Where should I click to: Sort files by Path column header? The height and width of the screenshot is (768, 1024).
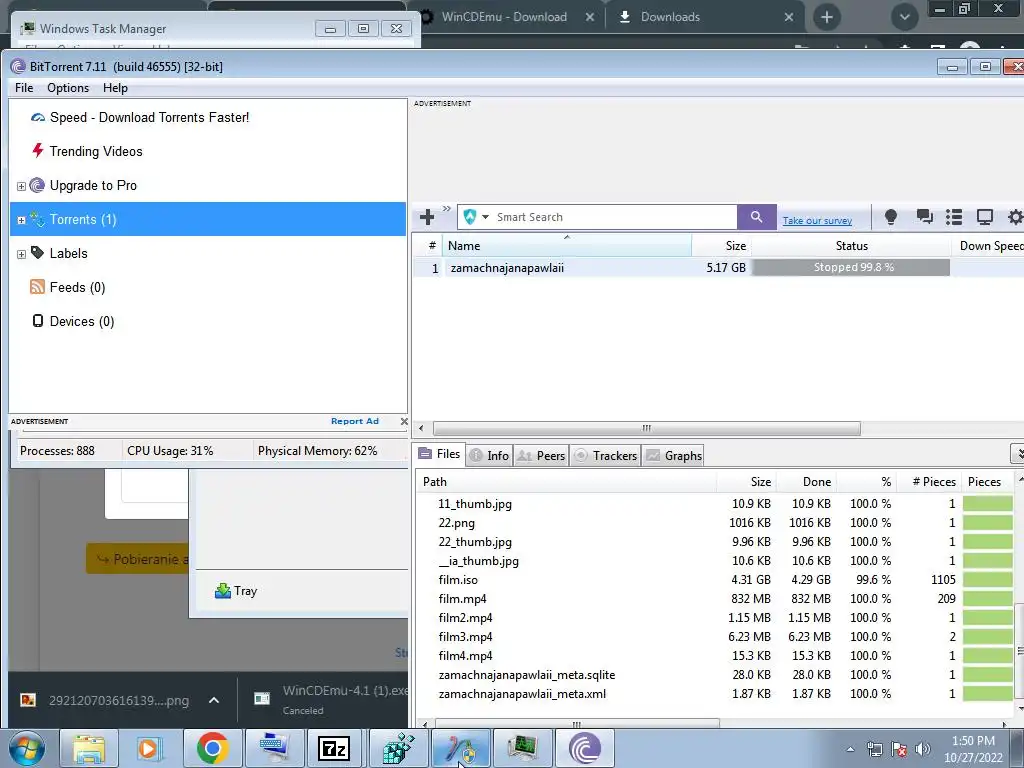(567, 481)
